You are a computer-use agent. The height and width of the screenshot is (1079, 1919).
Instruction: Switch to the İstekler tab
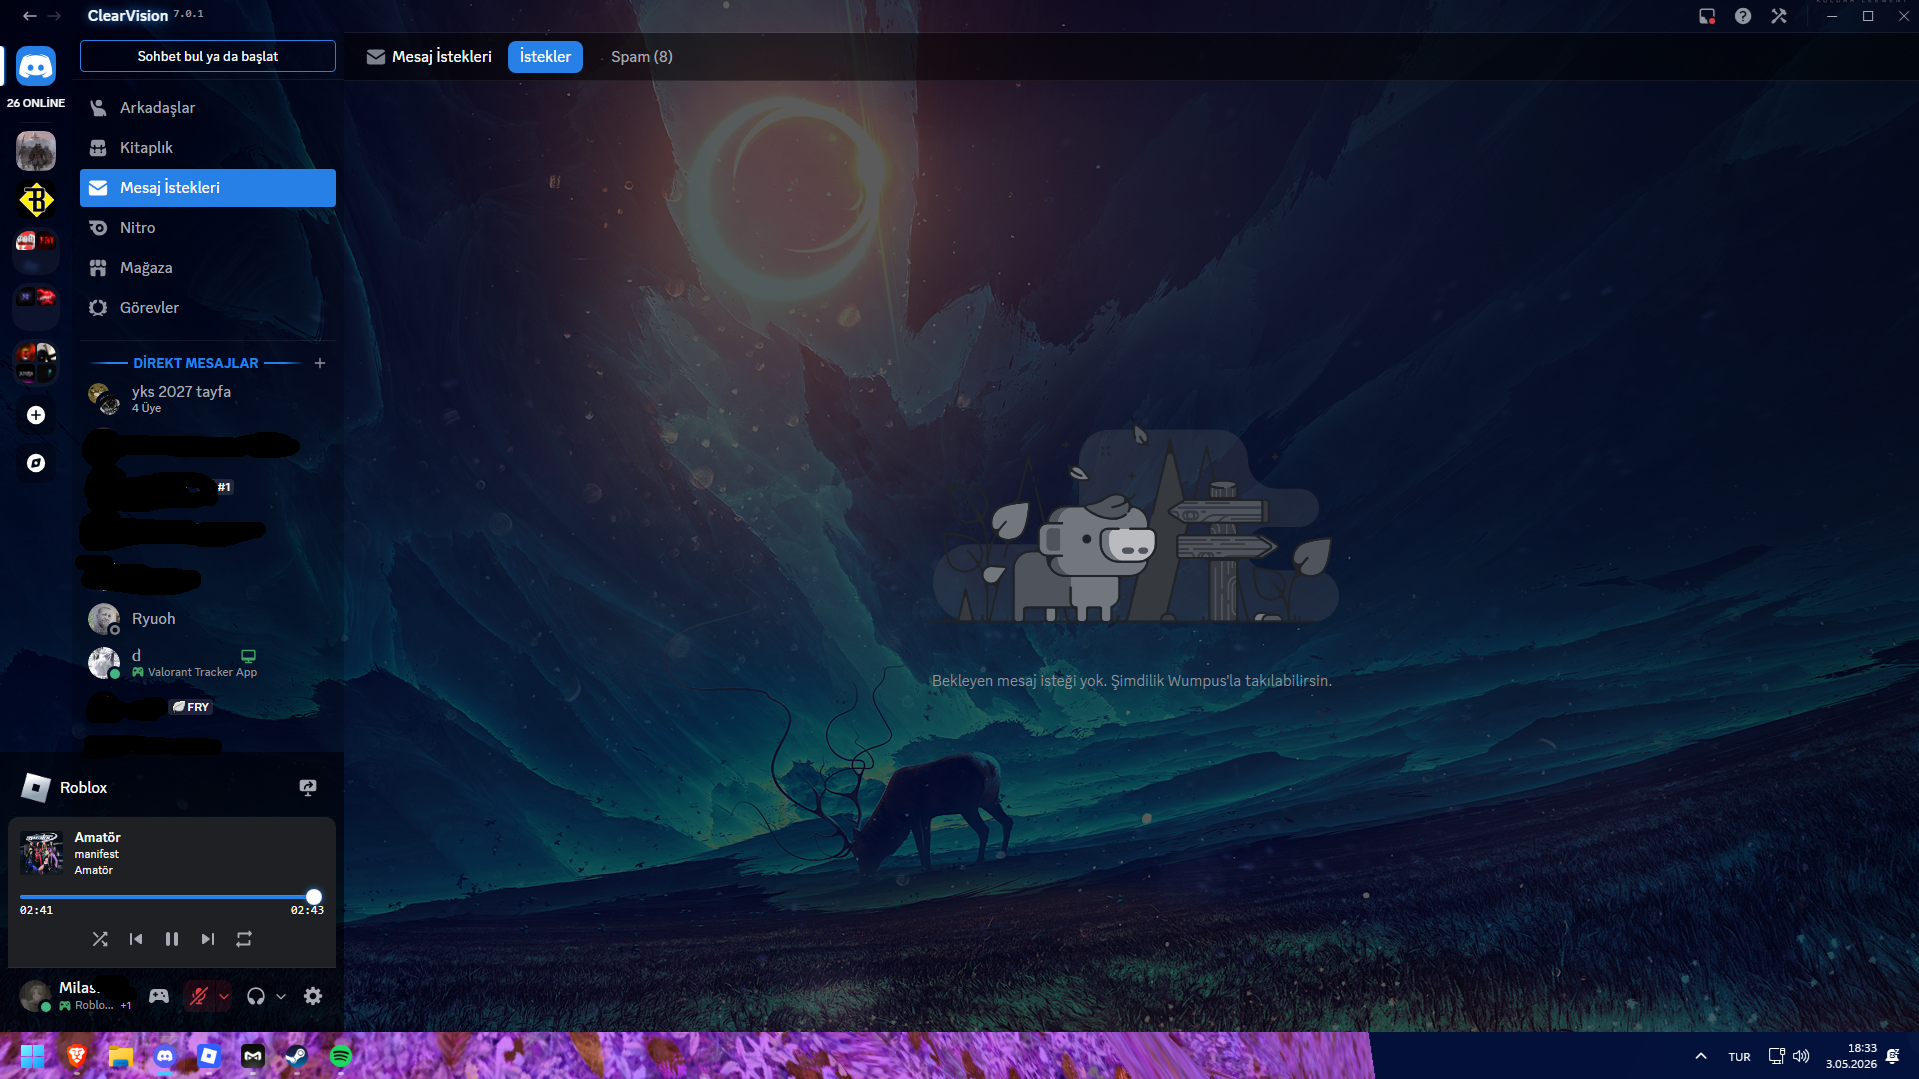pyautogui.click(x=545, y=57)
